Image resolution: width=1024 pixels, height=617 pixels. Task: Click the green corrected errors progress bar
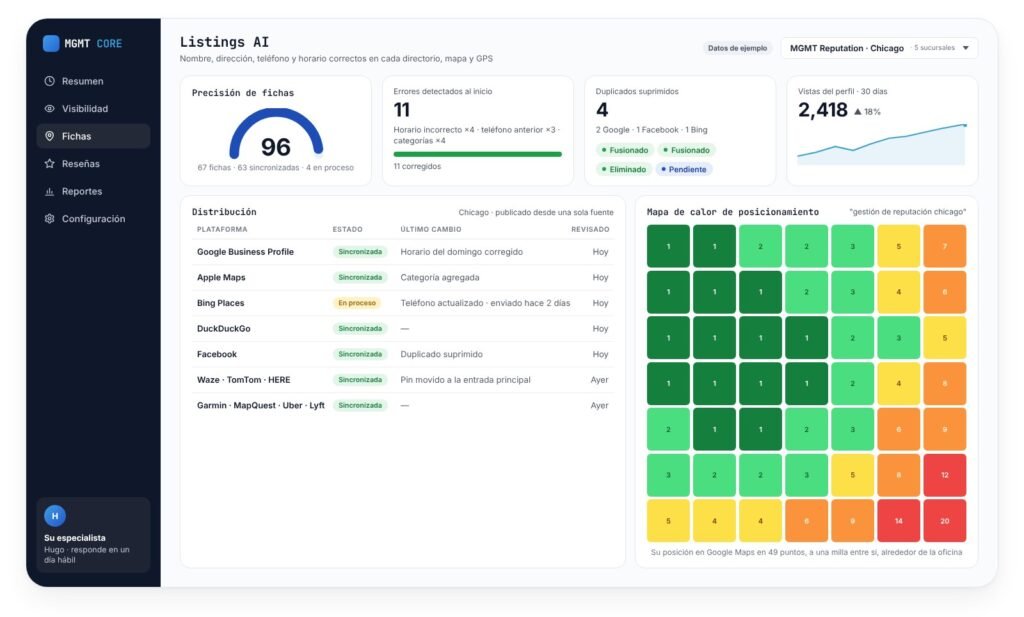[477, 154]
